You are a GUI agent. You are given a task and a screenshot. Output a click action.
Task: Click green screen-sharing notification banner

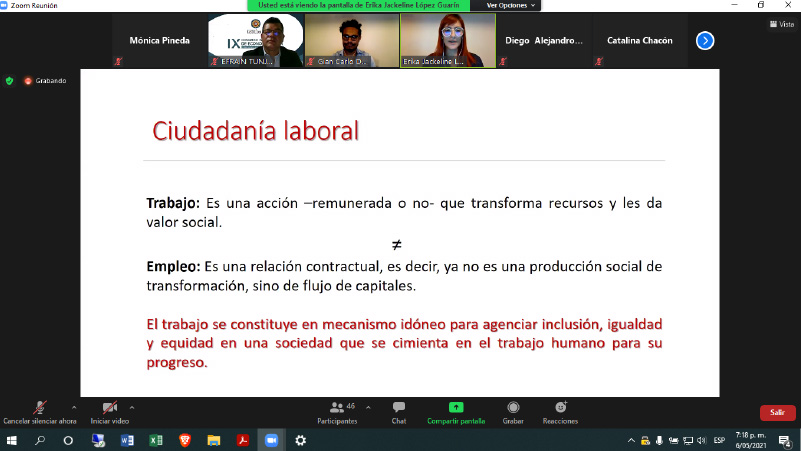(x=359, y=5)
